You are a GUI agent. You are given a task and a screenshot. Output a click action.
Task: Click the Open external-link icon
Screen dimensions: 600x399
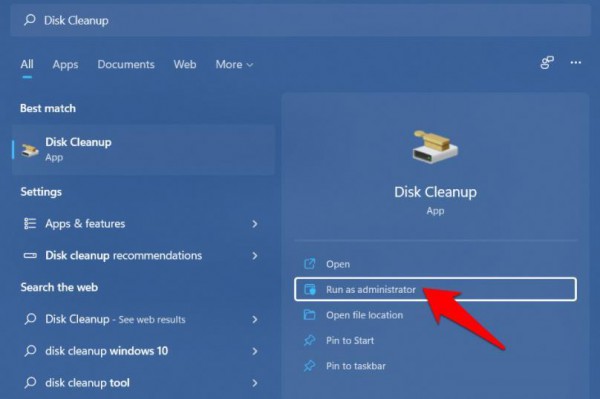point(309,264)
